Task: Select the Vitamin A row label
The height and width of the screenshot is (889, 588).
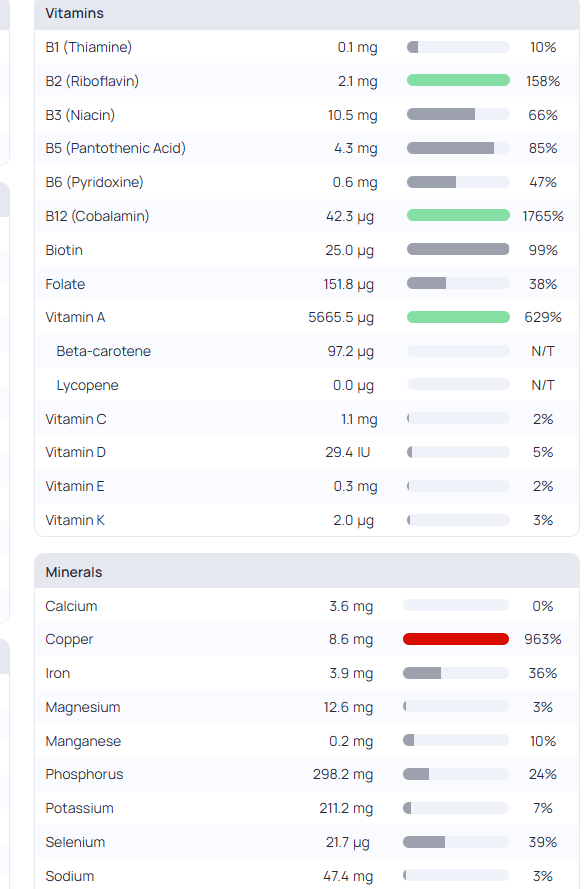Action: coord(75,318)
